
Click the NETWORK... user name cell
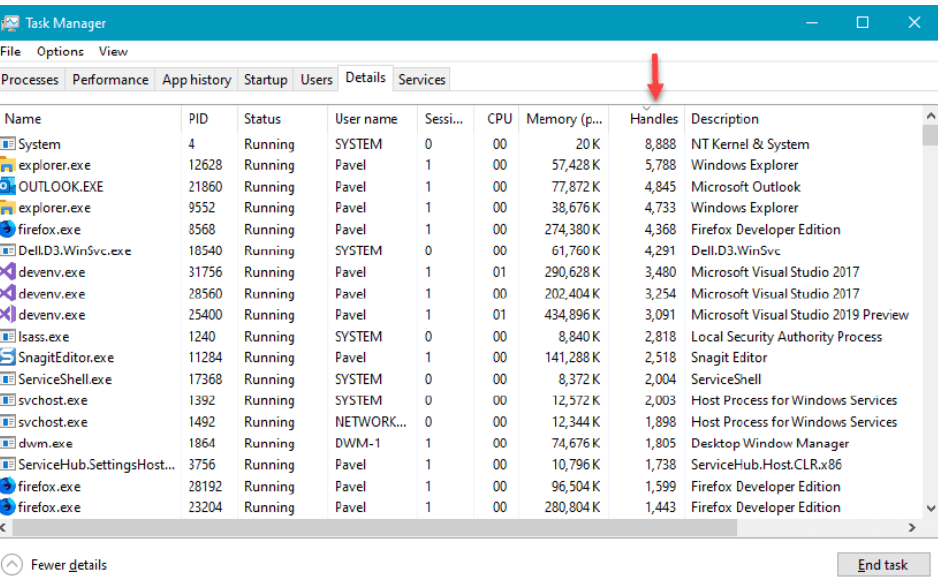[370, 422]
